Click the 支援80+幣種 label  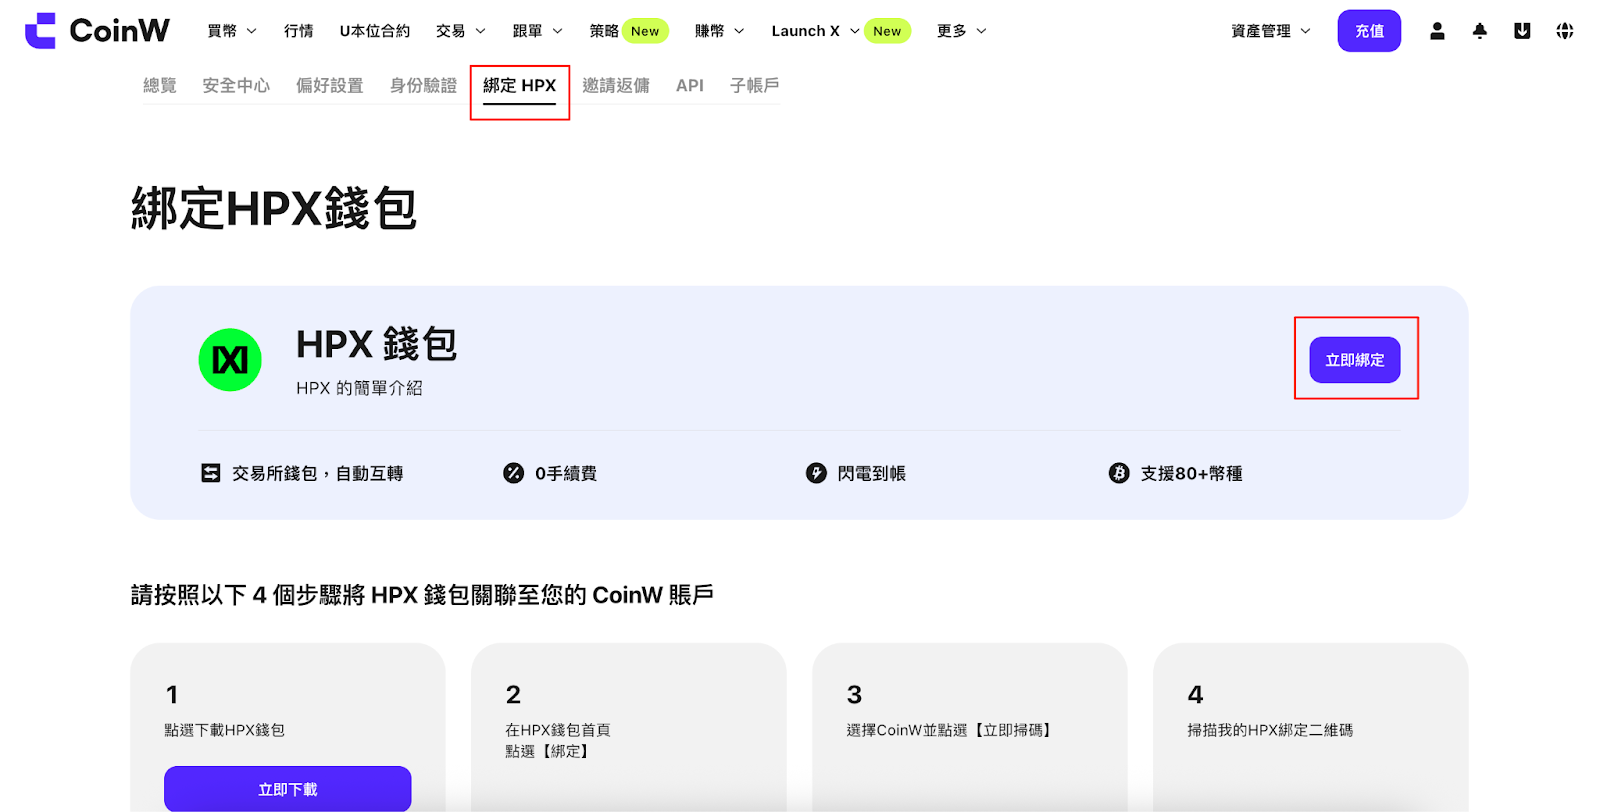pyautogui.click(x=1192, y=473)
